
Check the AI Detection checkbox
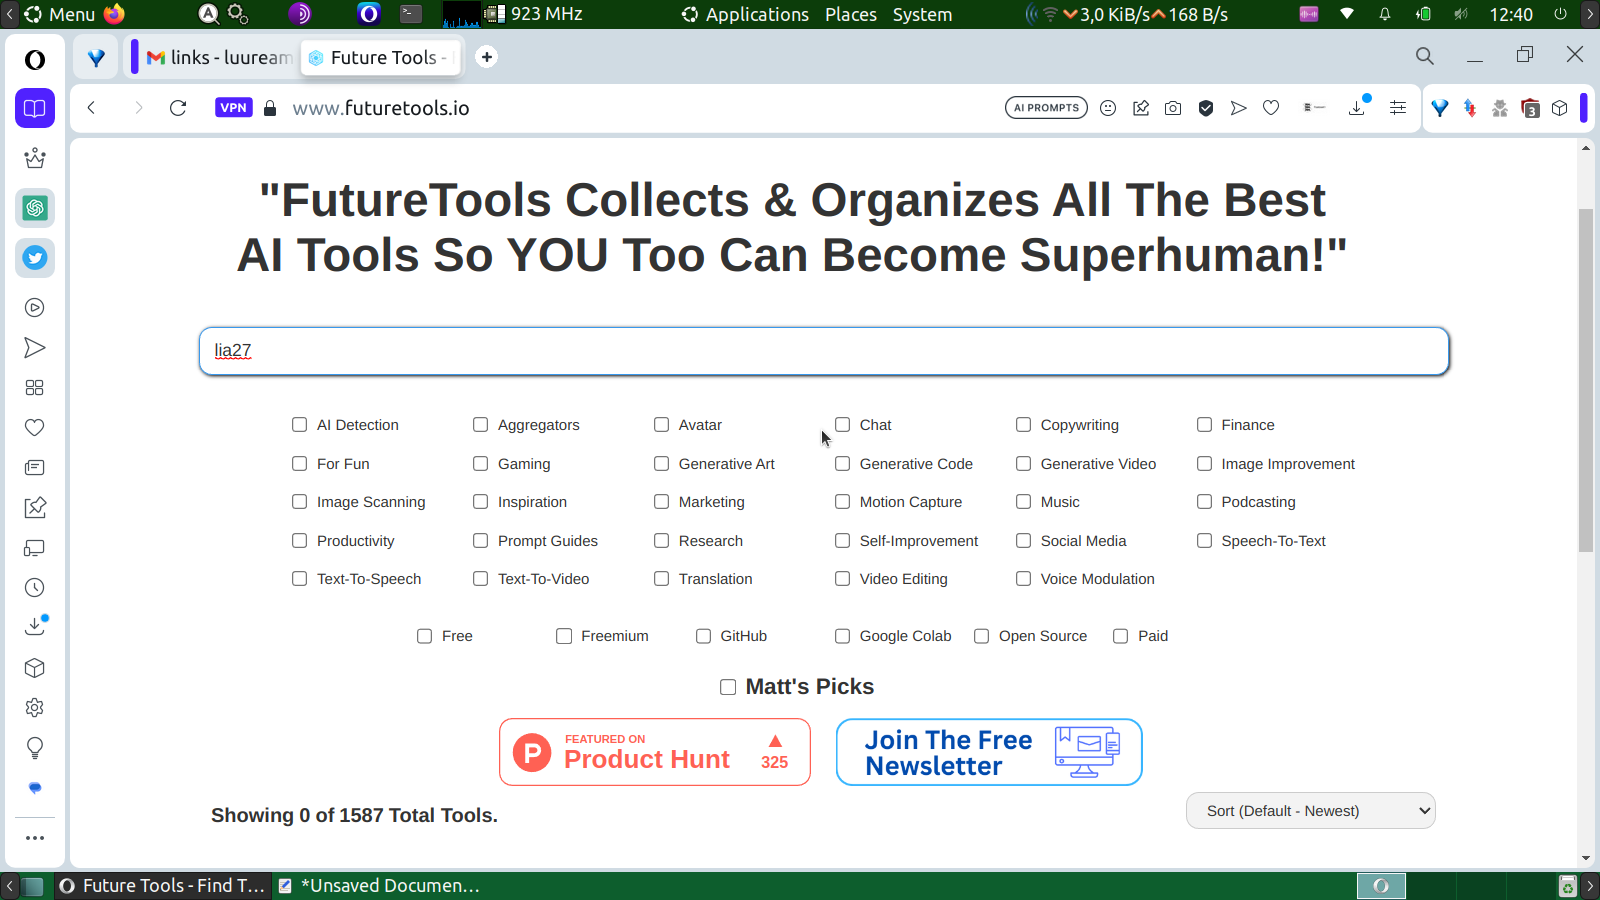299,425
